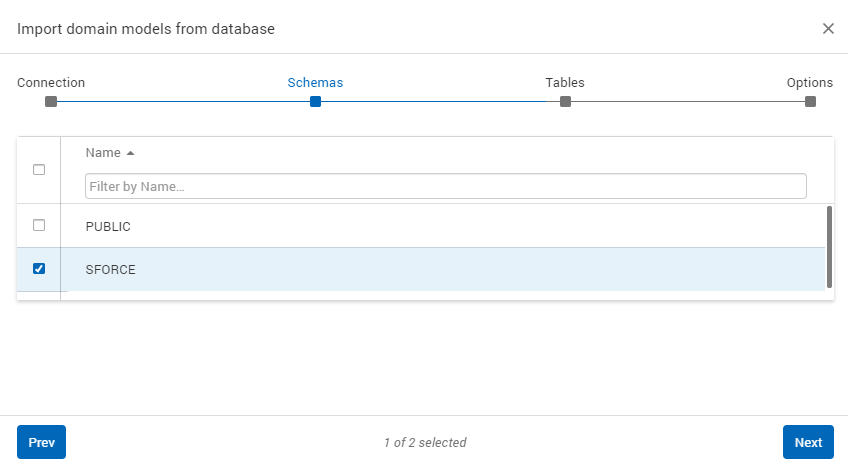This screenshot has width=848, height=467.
Task: Uncheck the SFORCE schema checkbox
Action: [x=39, y=269]
